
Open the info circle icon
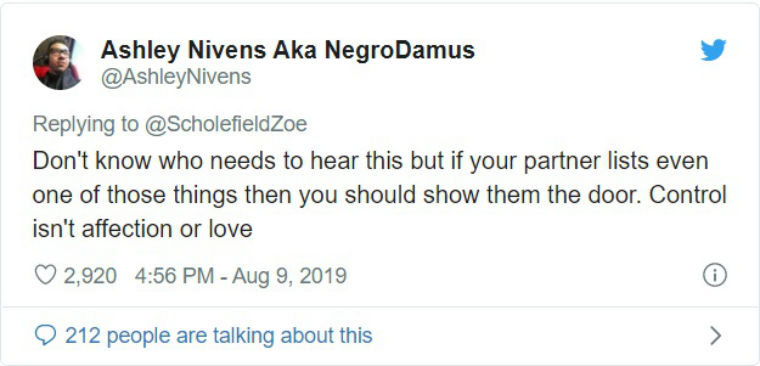tap(714, 276)
